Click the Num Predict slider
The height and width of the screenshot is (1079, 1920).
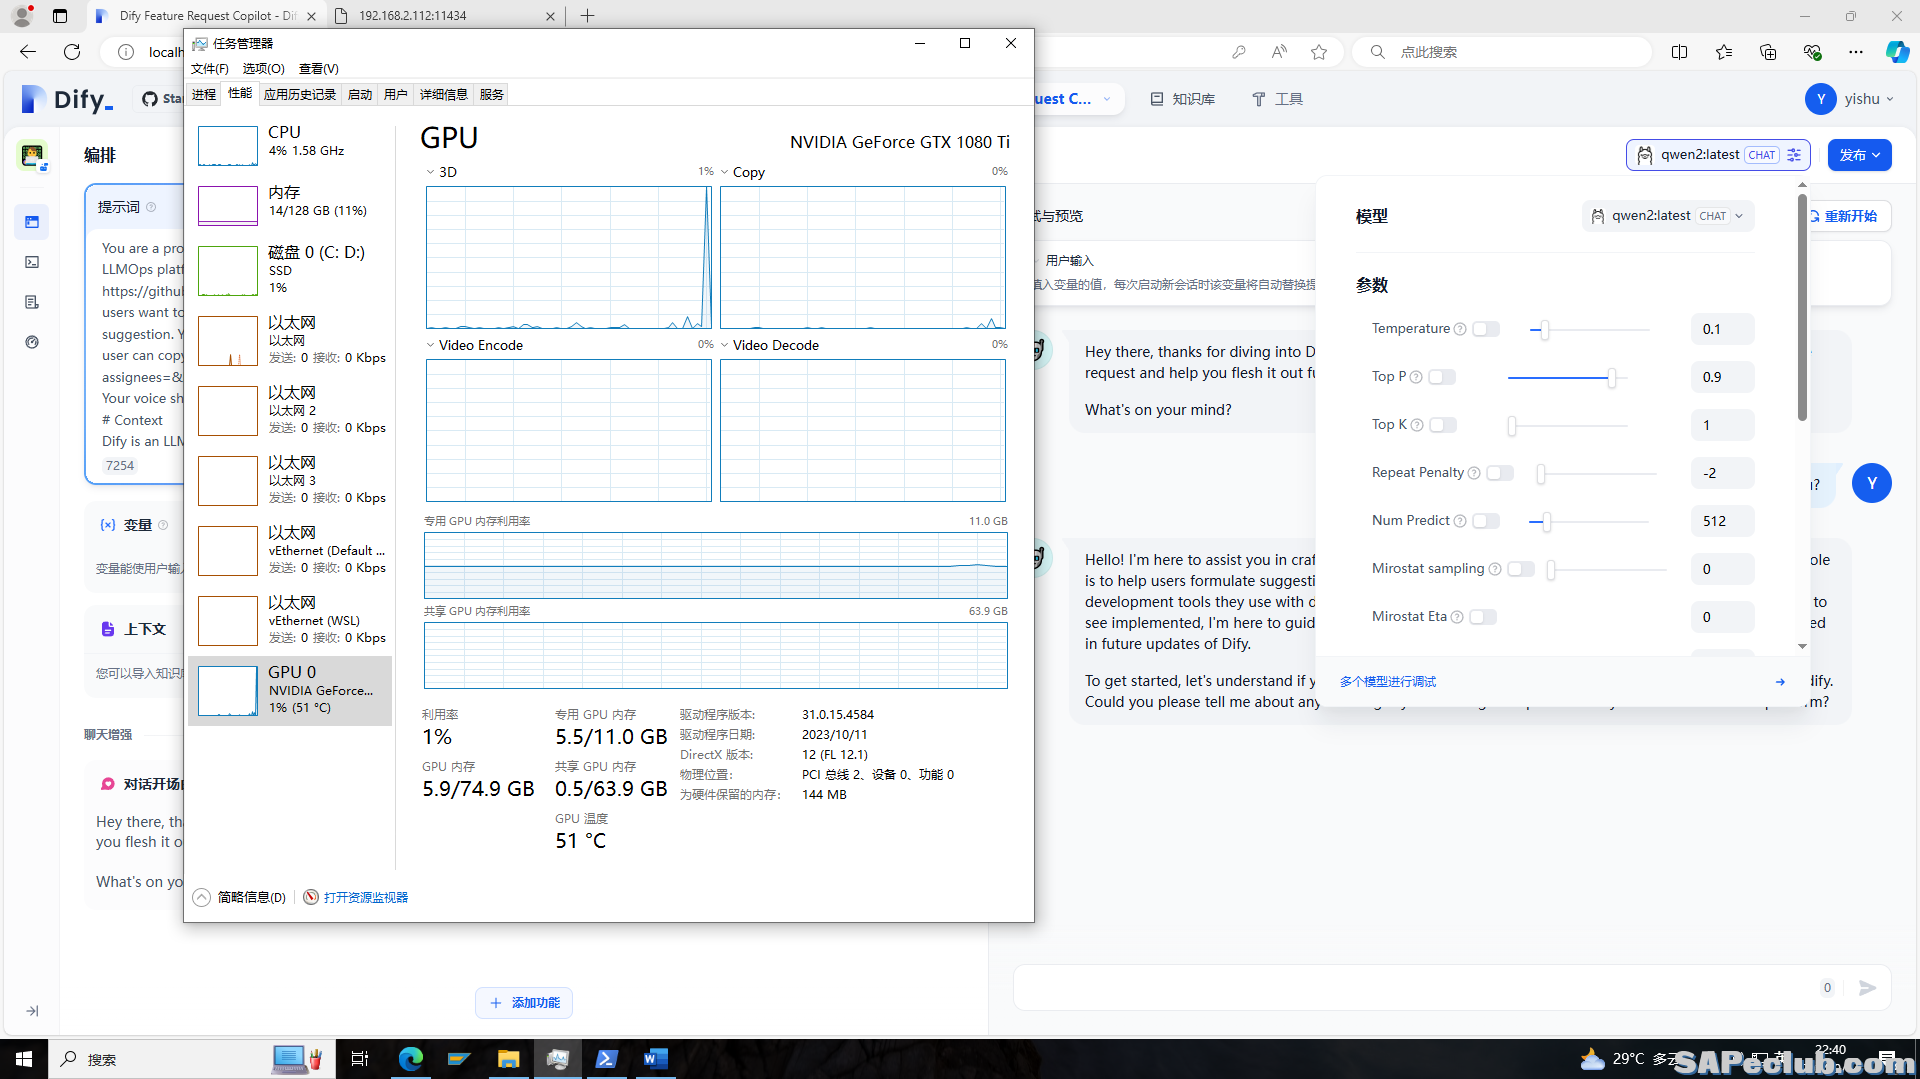click(x=1588, y=521)
